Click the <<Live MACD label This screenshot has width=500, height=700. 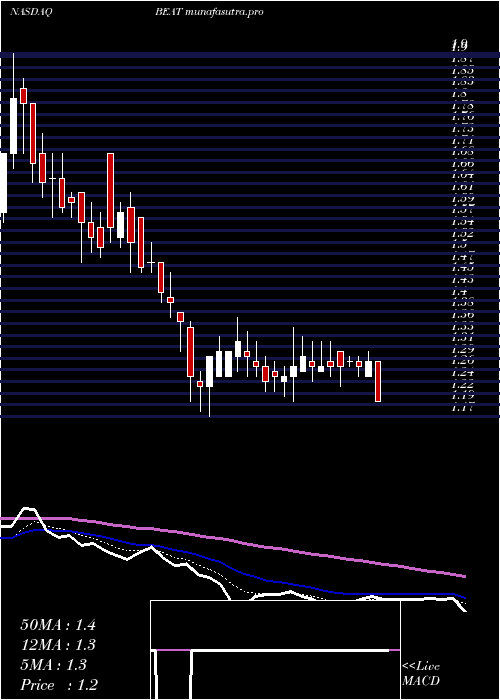421,674
